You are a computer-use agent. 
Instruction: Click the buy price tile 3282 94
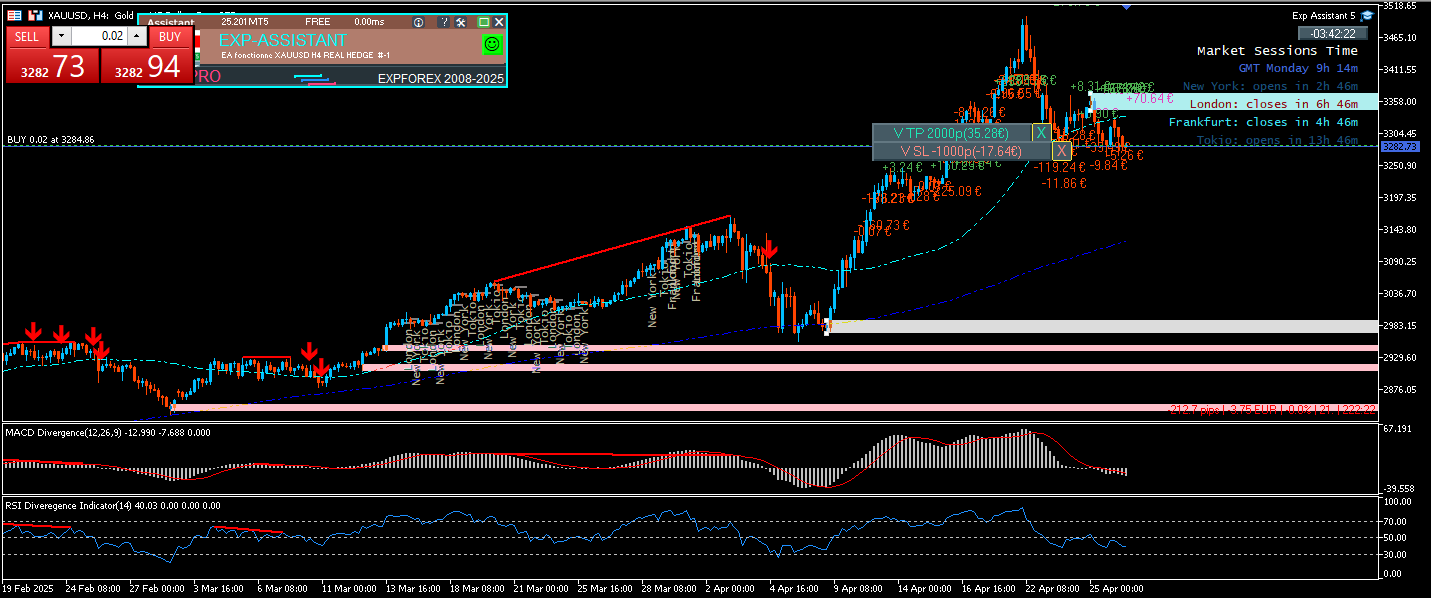147,66
